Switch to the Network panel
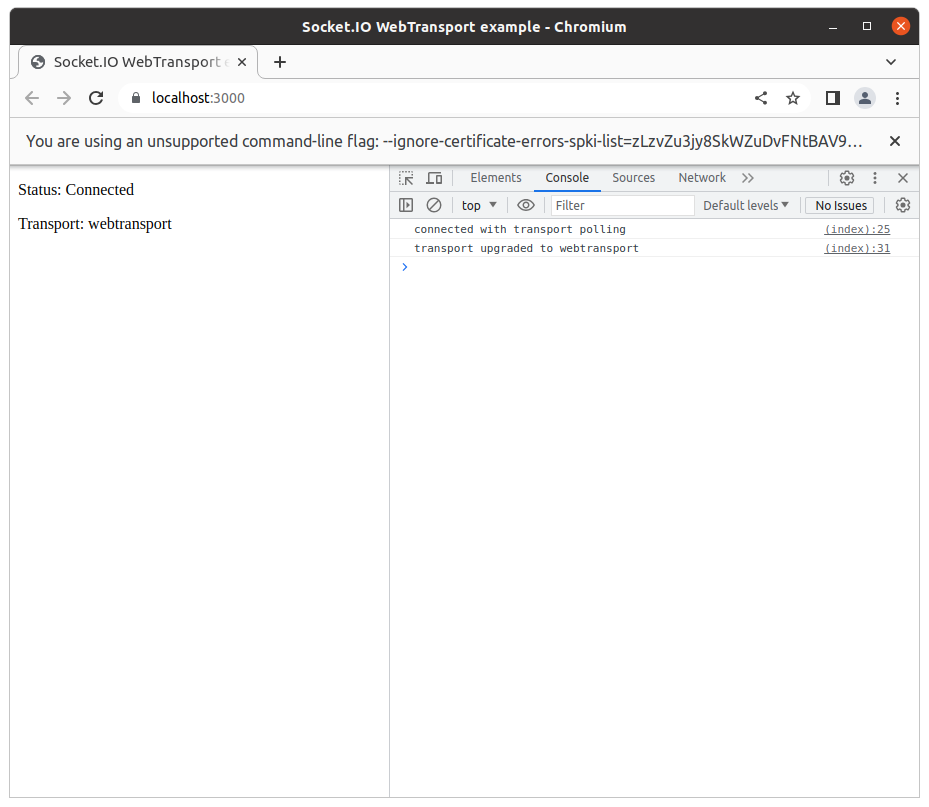 click(x=701, y=177)
